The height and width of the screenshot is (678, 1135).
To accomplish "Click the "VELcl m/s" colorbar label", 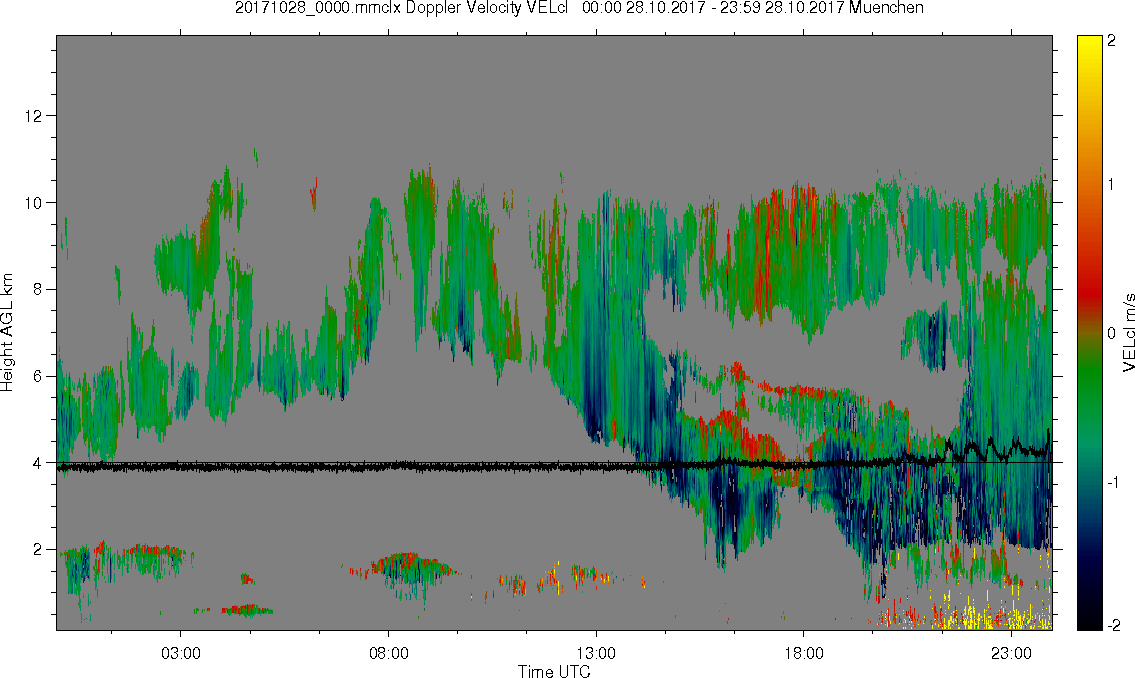I will 1128,333.
